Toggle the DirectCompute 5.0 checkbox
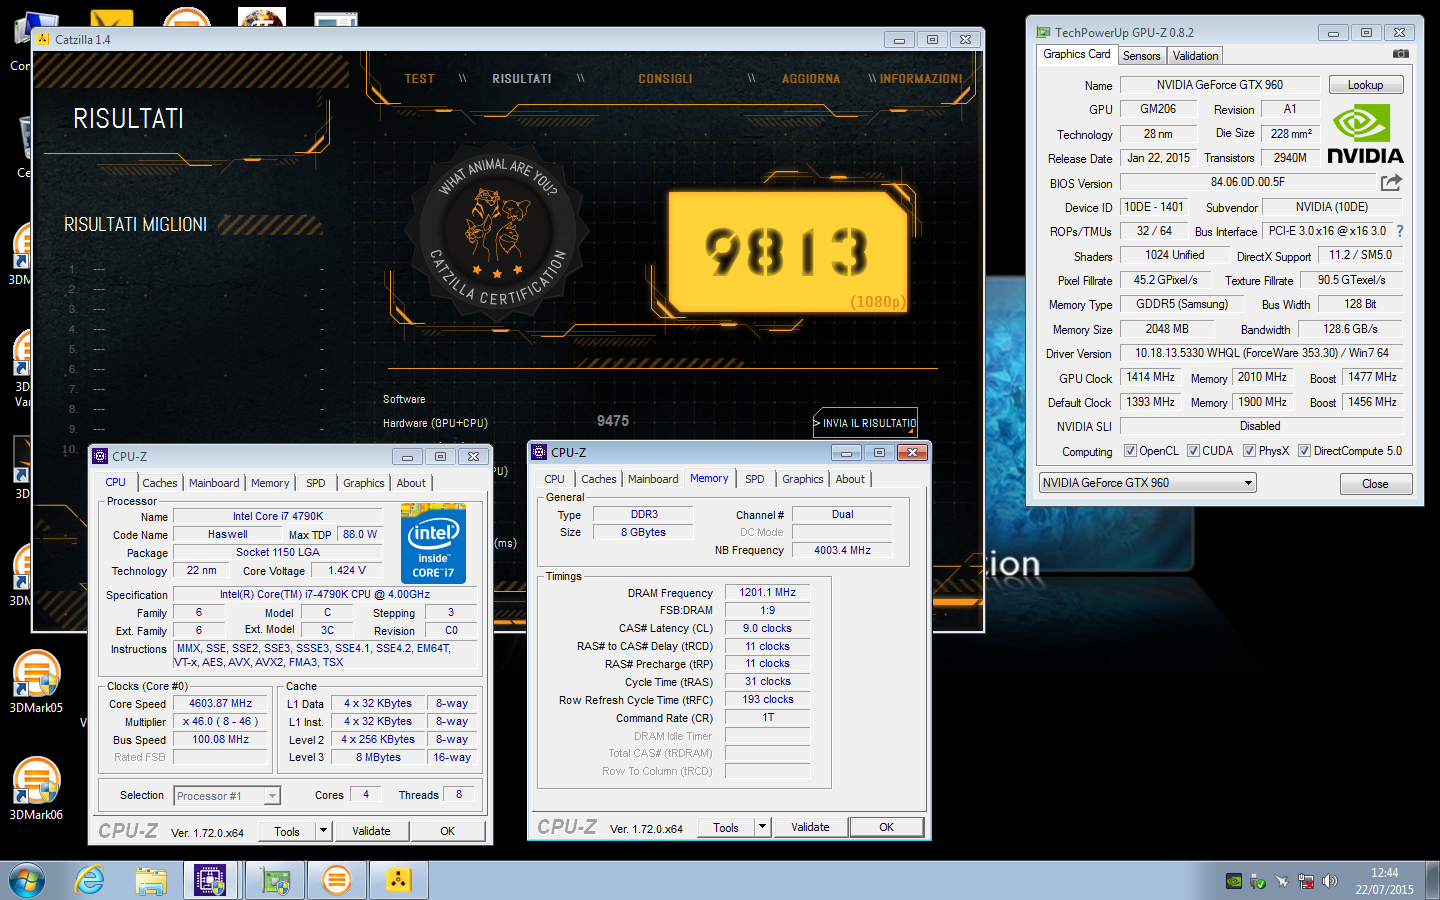 1304,451
